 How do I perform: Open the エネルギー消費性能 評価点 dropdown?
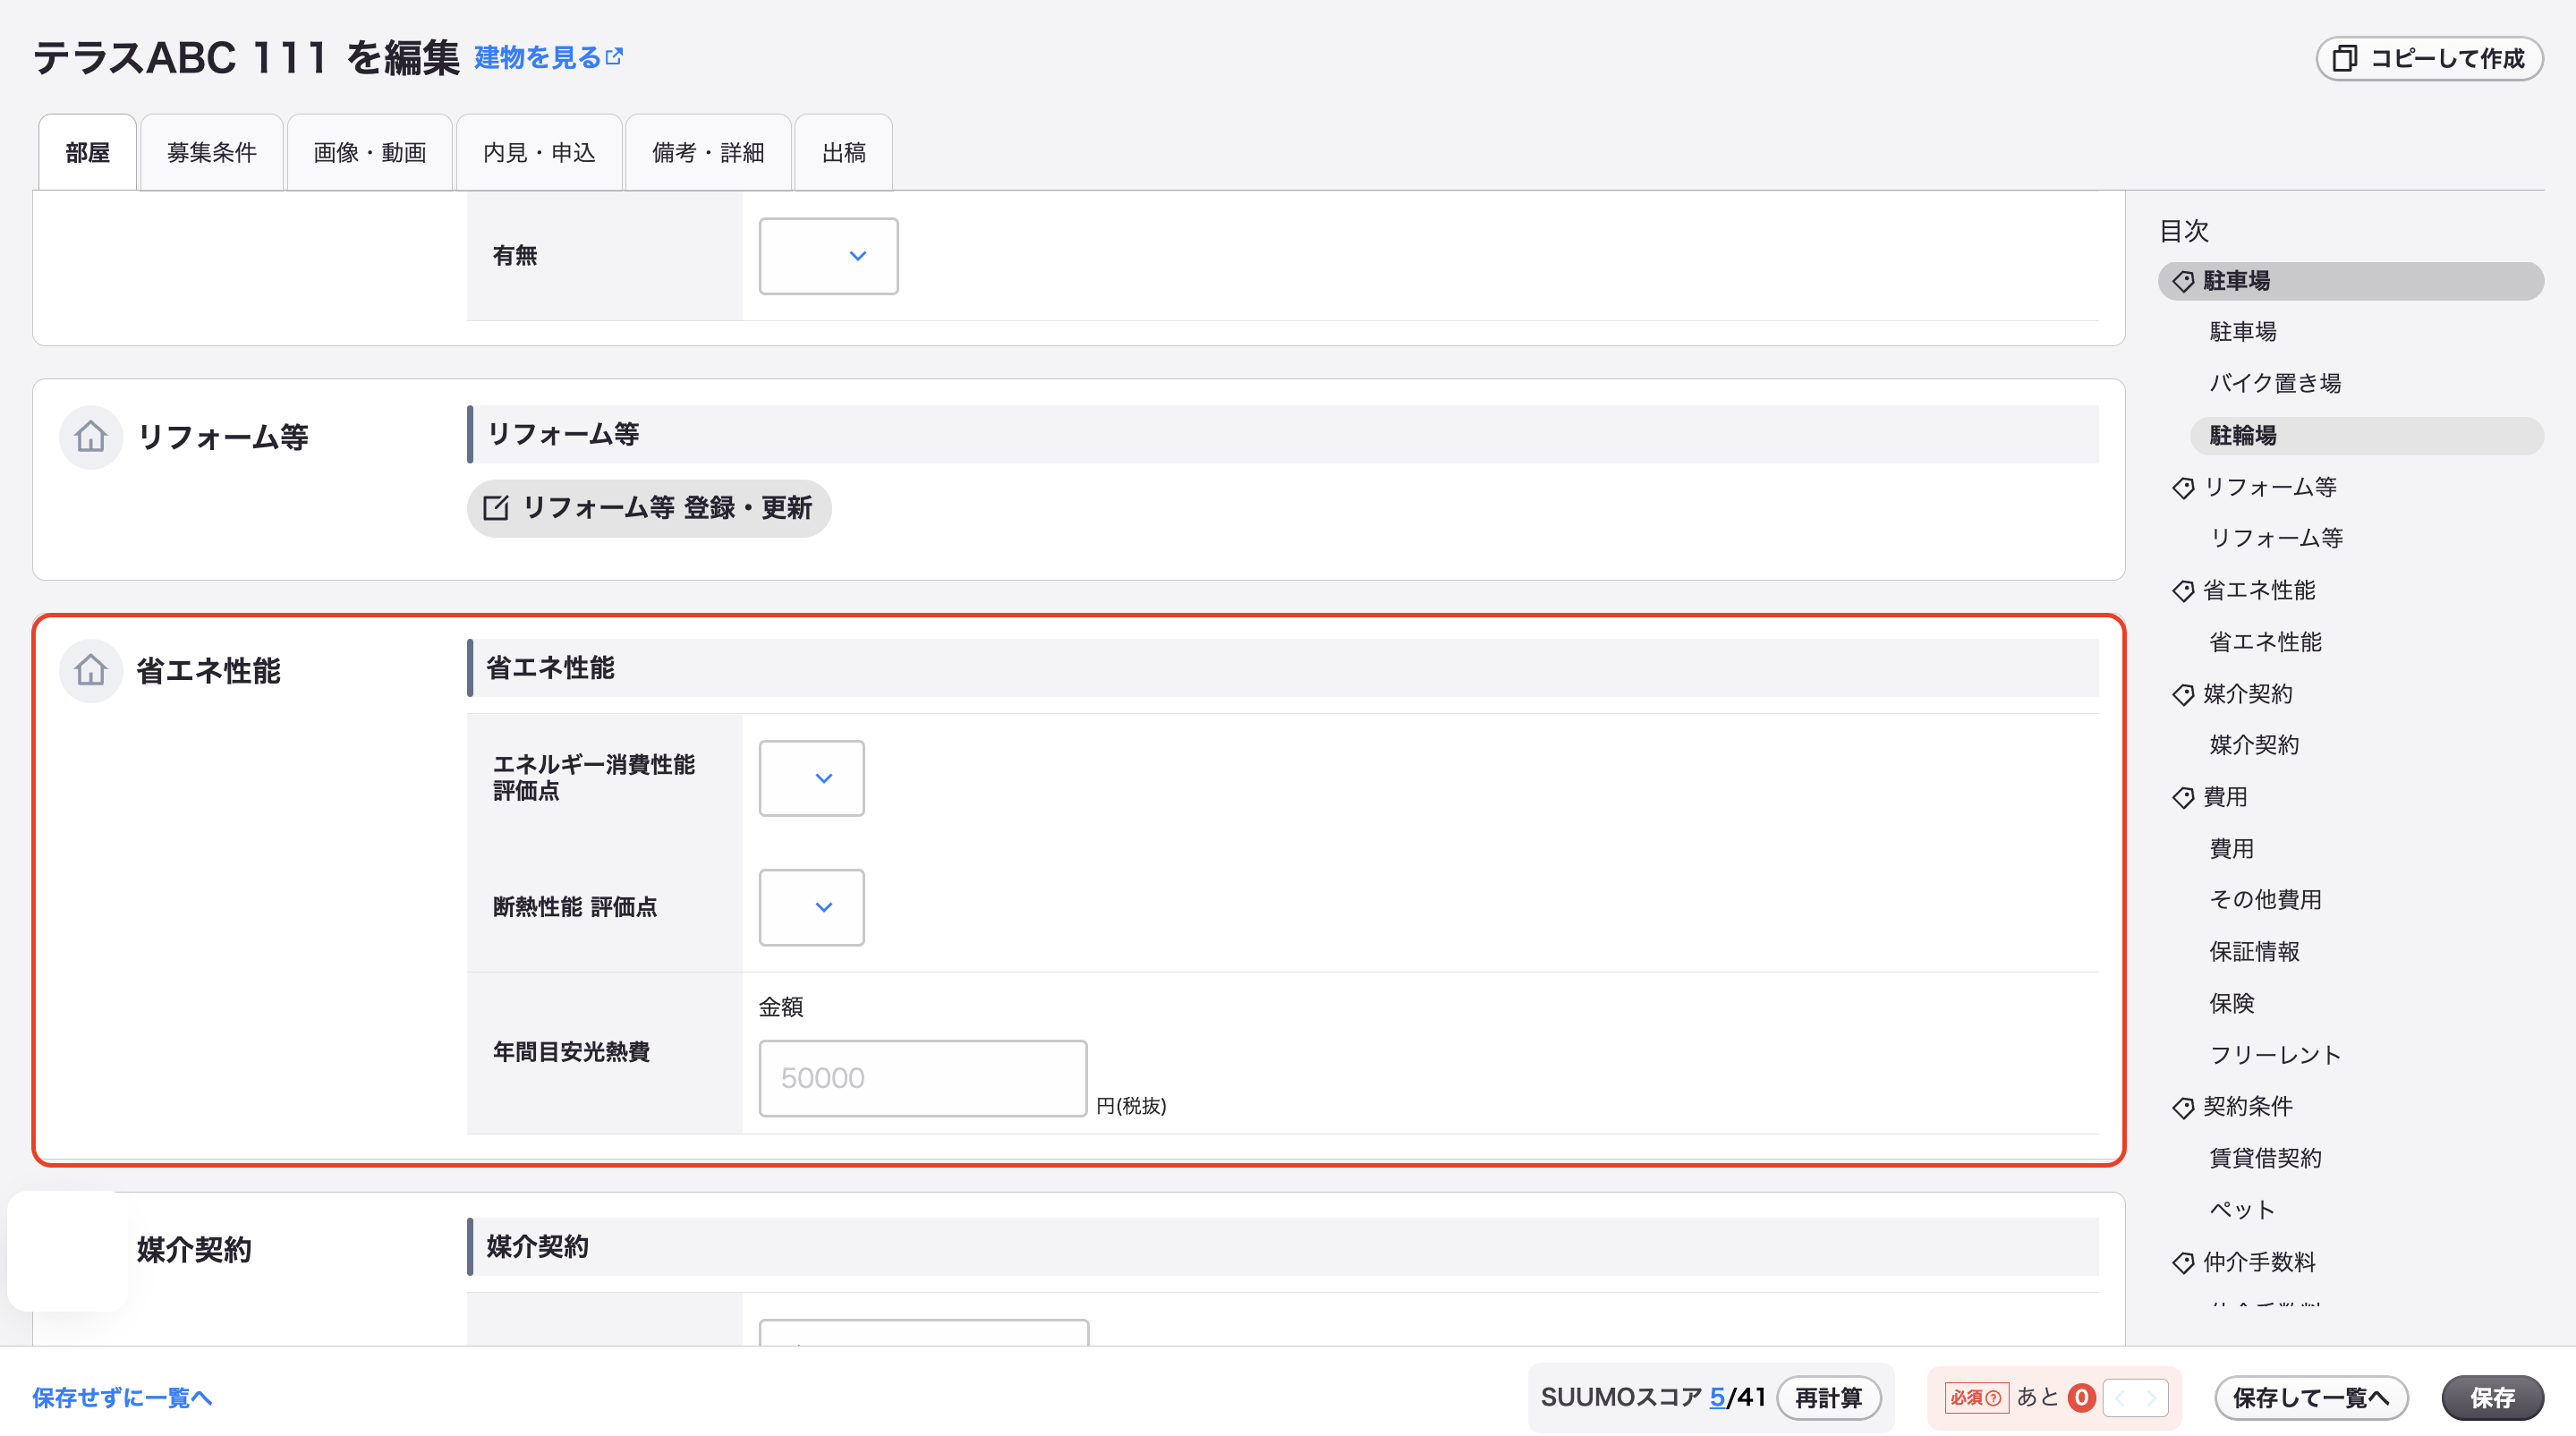point(811,778)
